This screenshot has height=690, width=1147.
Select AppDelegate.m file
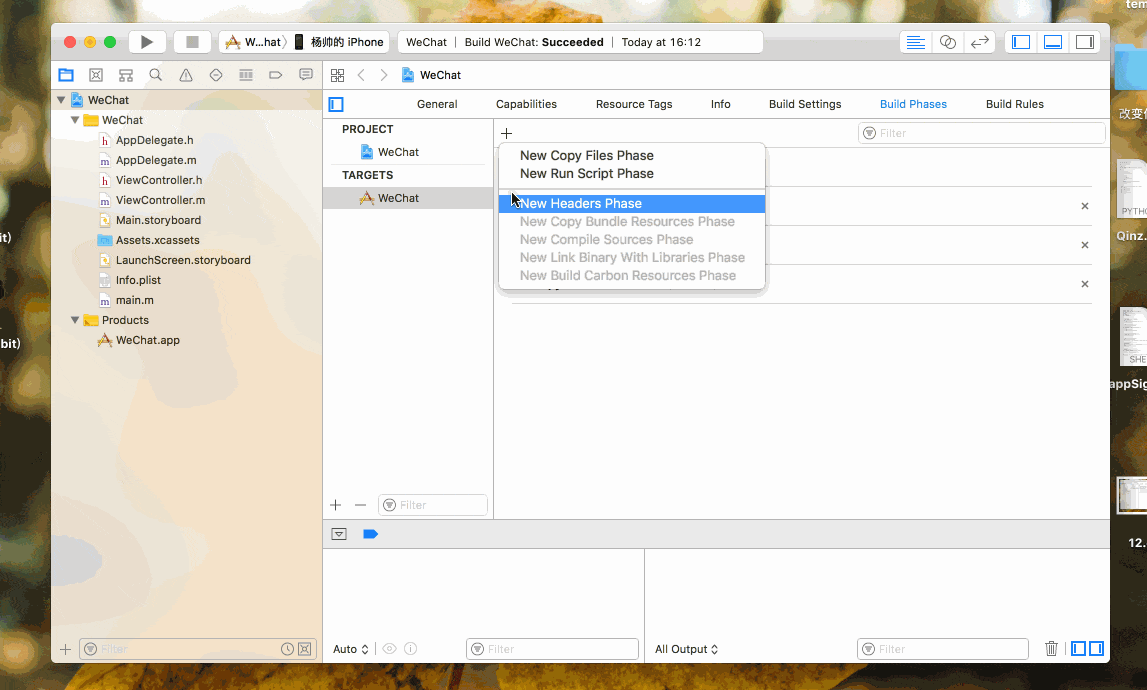point(156,160)
